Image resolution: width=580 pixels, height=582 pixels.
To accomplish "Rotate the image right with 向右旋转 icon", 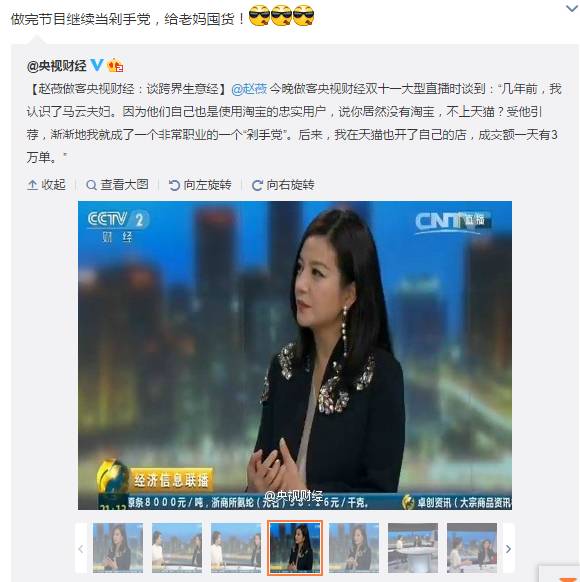I will (257, 185).
